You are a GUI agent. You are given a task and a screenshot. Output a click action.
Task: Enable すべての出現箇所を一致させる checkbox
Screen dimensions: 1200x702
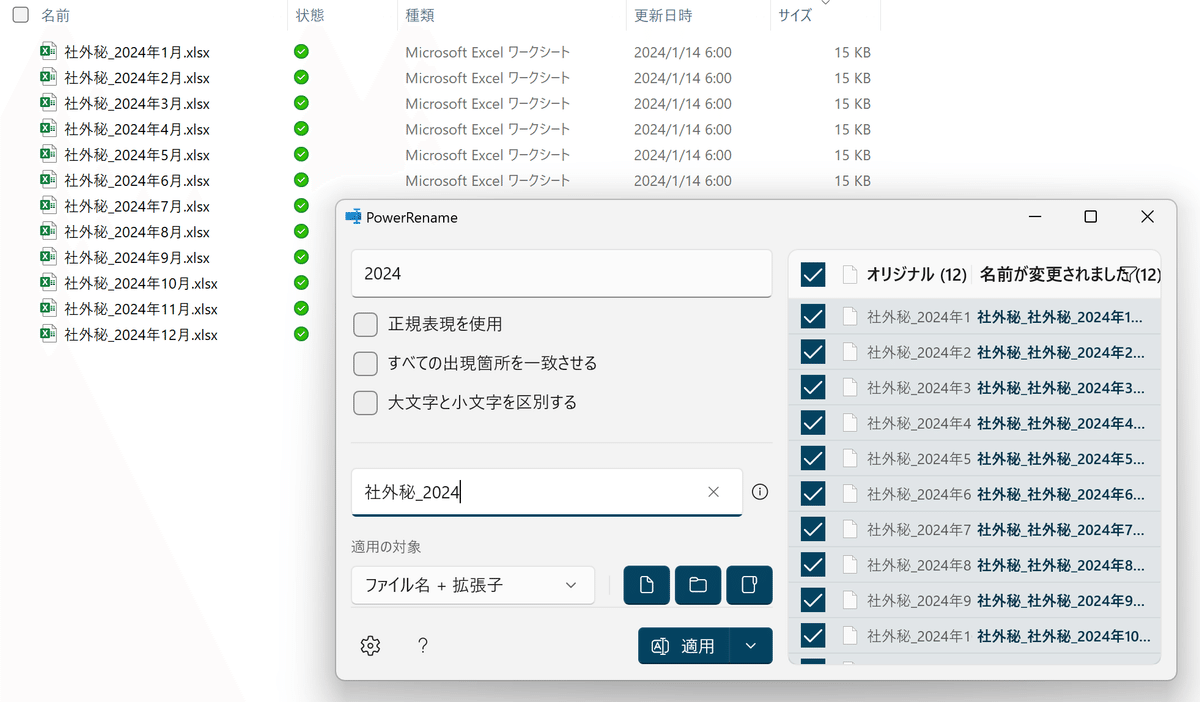366,363
